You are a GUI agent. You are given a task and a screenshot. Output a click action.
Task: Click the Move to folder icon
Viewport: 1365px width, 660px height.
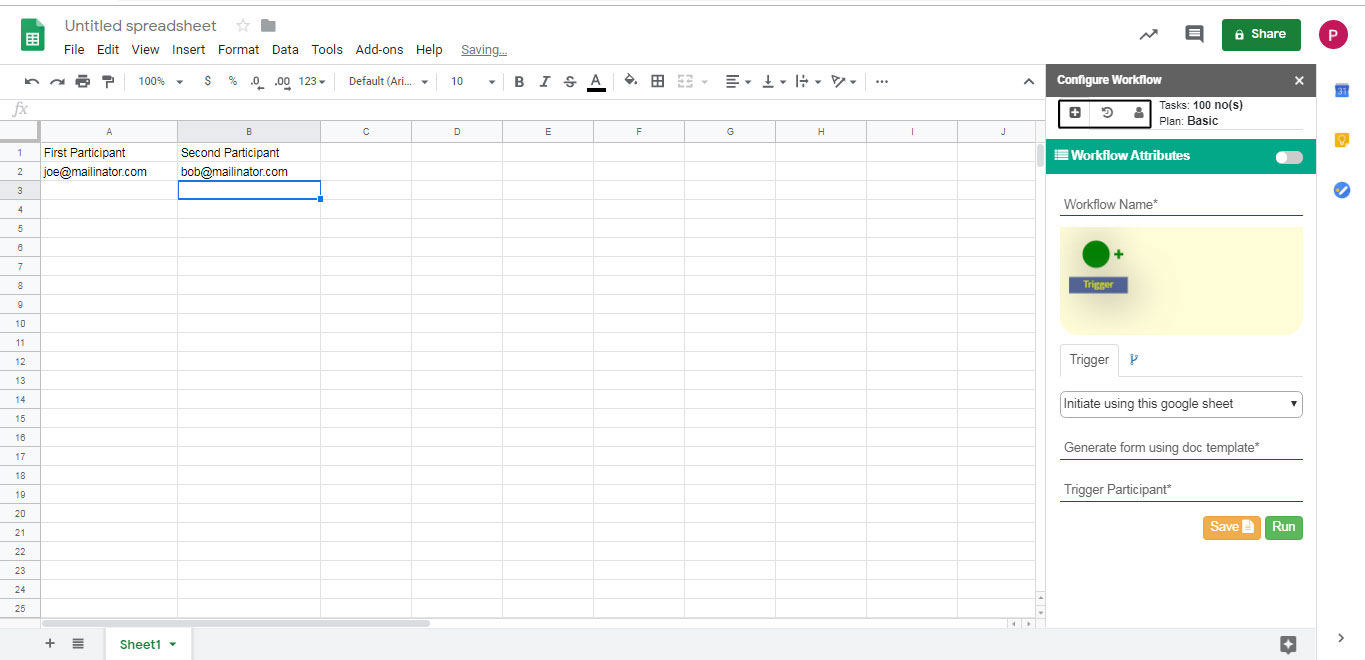pyautogui.click(x=268, y=26)
